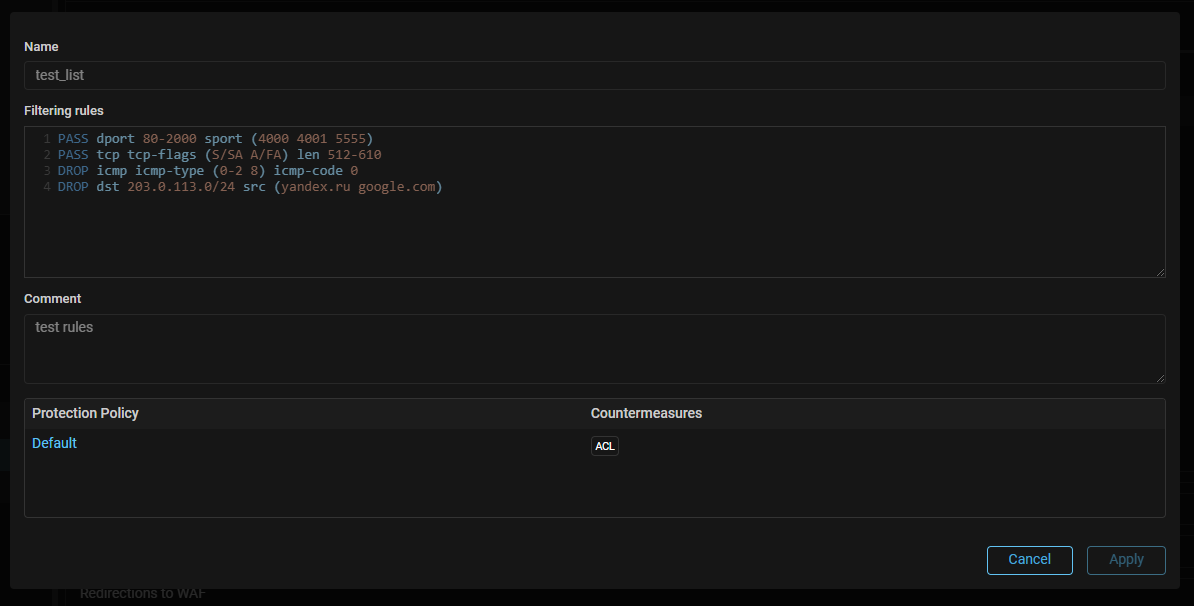Click the DROP dst 203.0.113.0/24 rule line
Image resolution: width=1194 pixels, height=606 pixels.
point(250,187)
